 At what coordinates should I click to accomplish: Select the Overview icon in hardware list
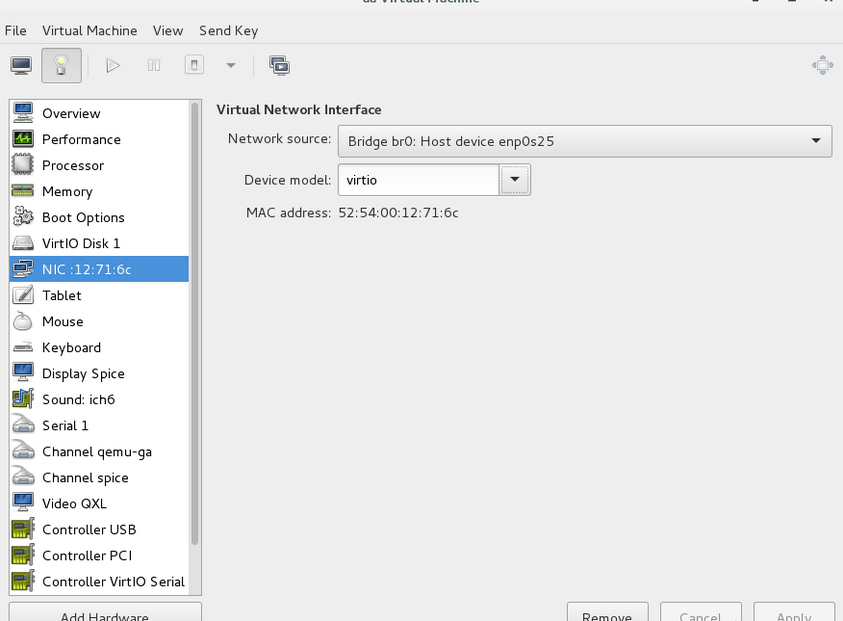pyautogui.click(x=23, y=113)
